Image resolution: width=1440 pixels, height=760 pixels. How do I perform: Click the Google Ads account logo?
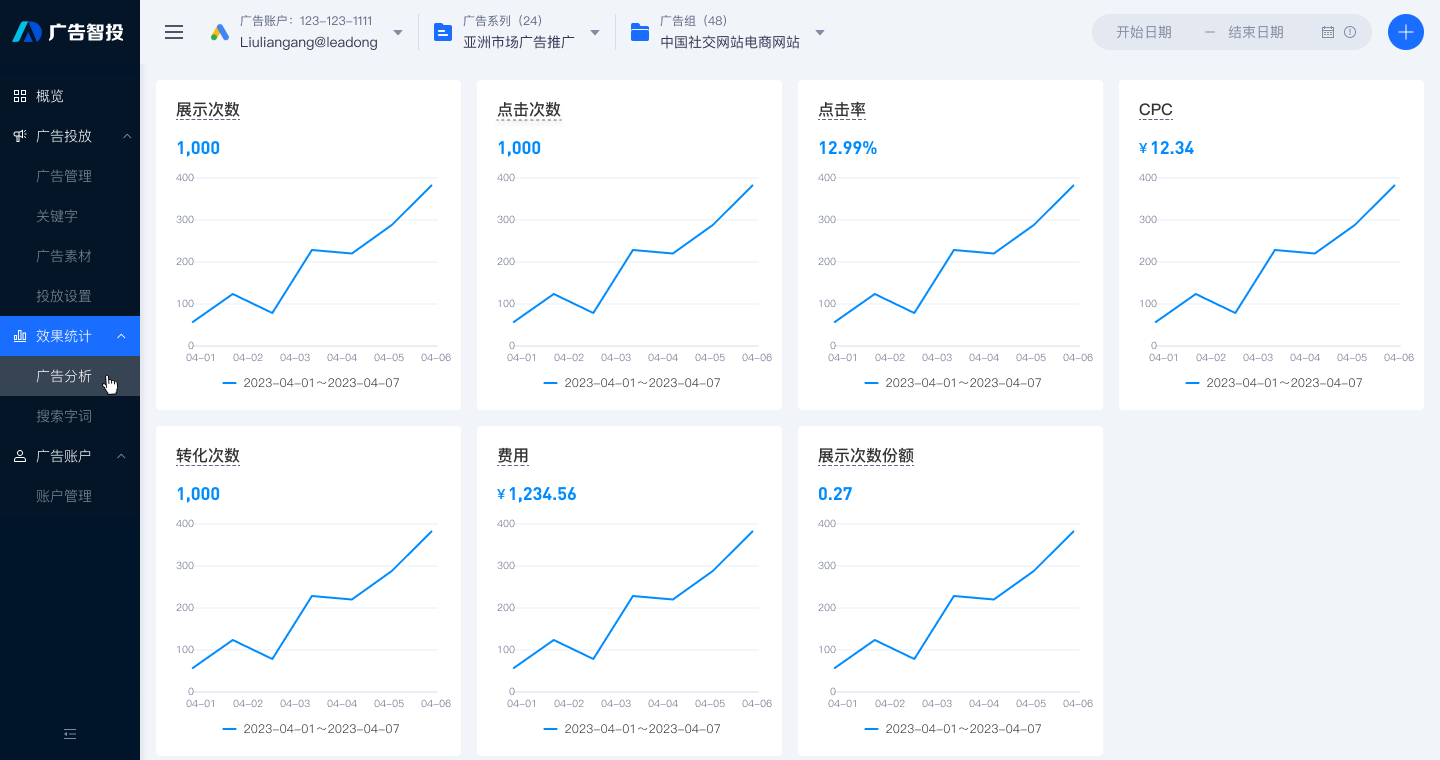point(220,32)
